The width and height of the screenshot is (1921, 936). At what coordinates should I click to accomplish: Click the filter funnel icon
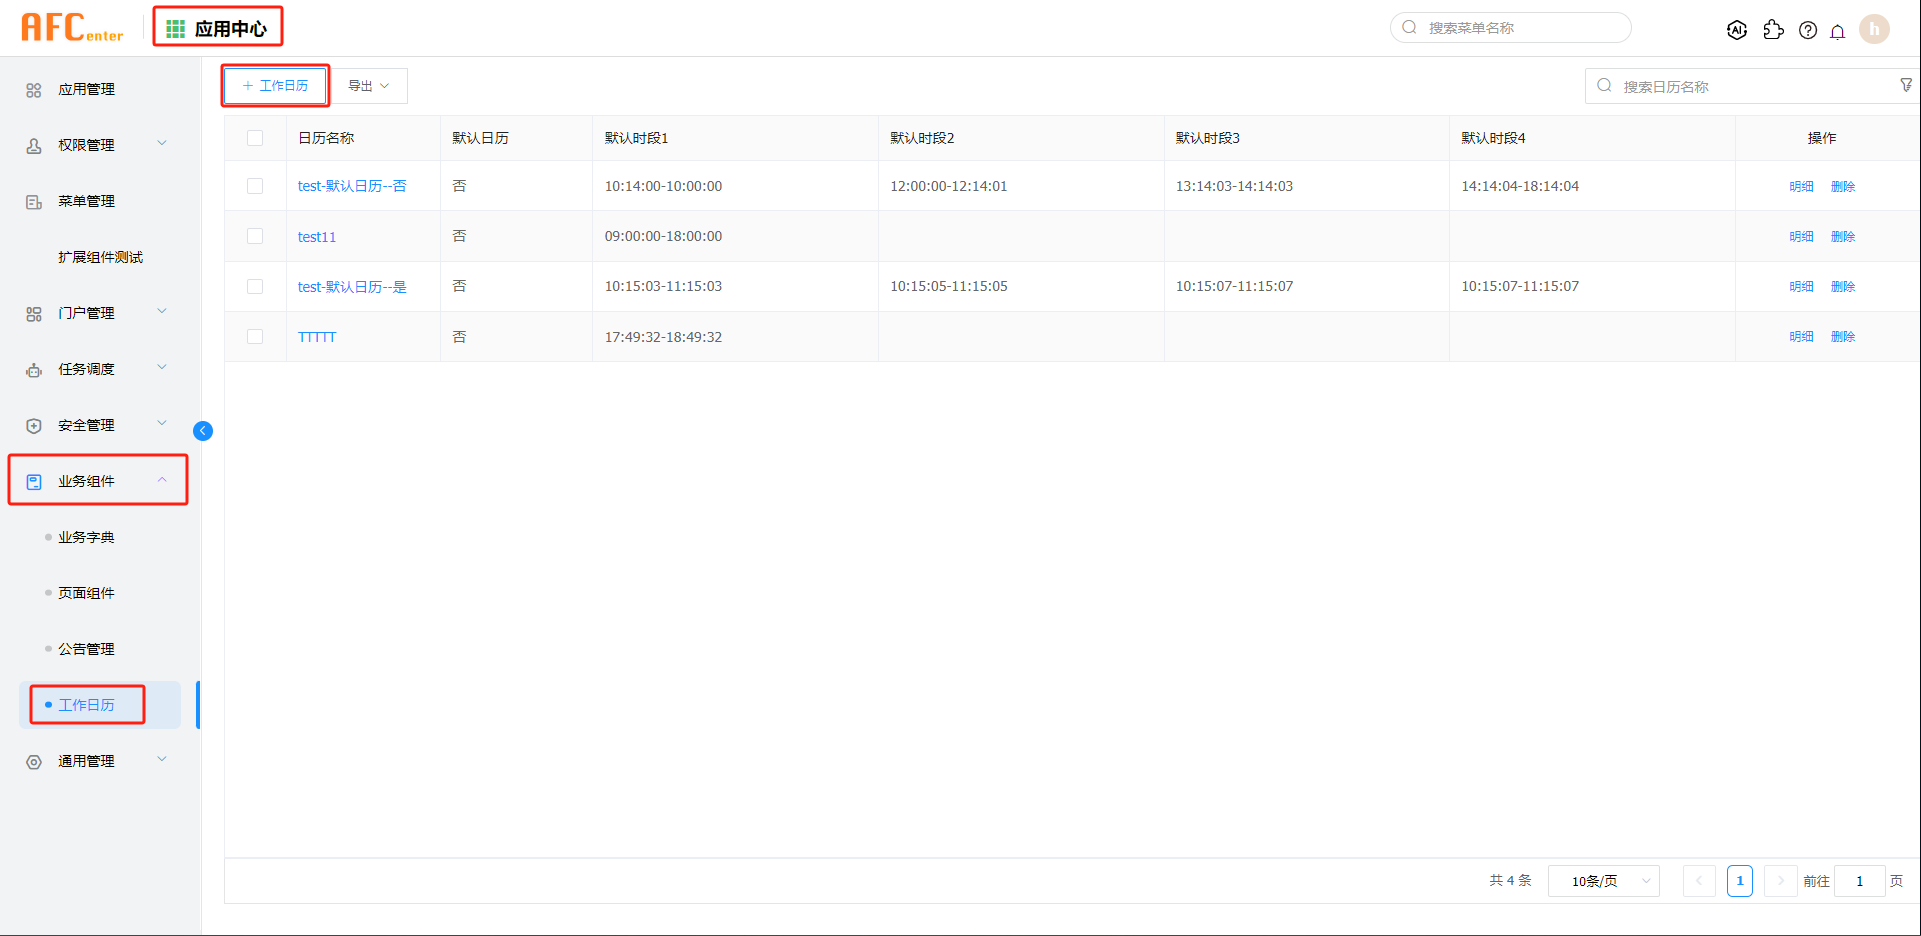[x=1906, y=86]
